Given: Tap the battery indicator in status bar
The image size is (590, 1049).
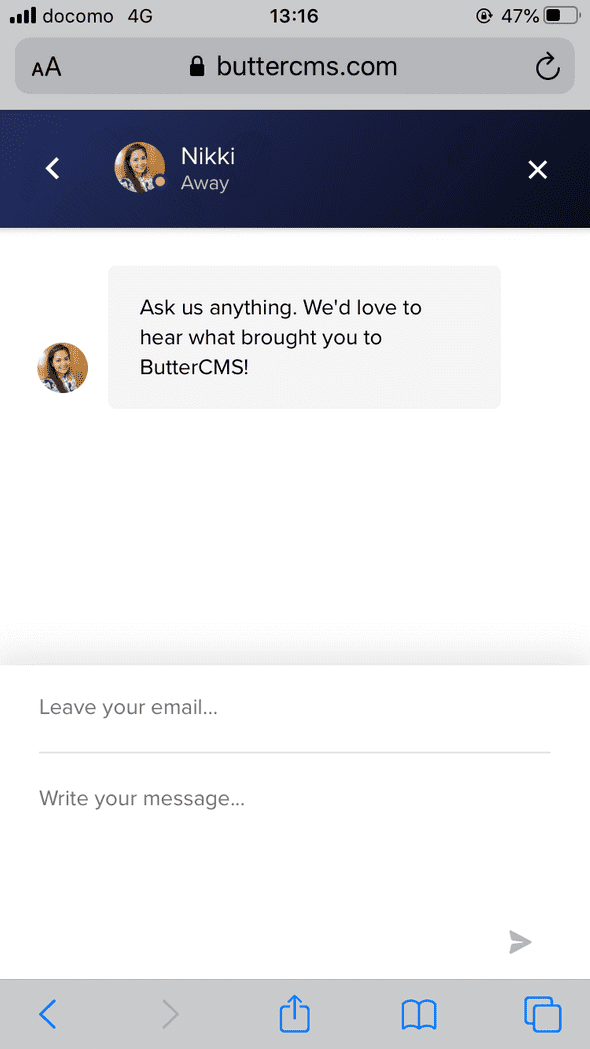Looking at the screenshot, I should pos(562,15).
